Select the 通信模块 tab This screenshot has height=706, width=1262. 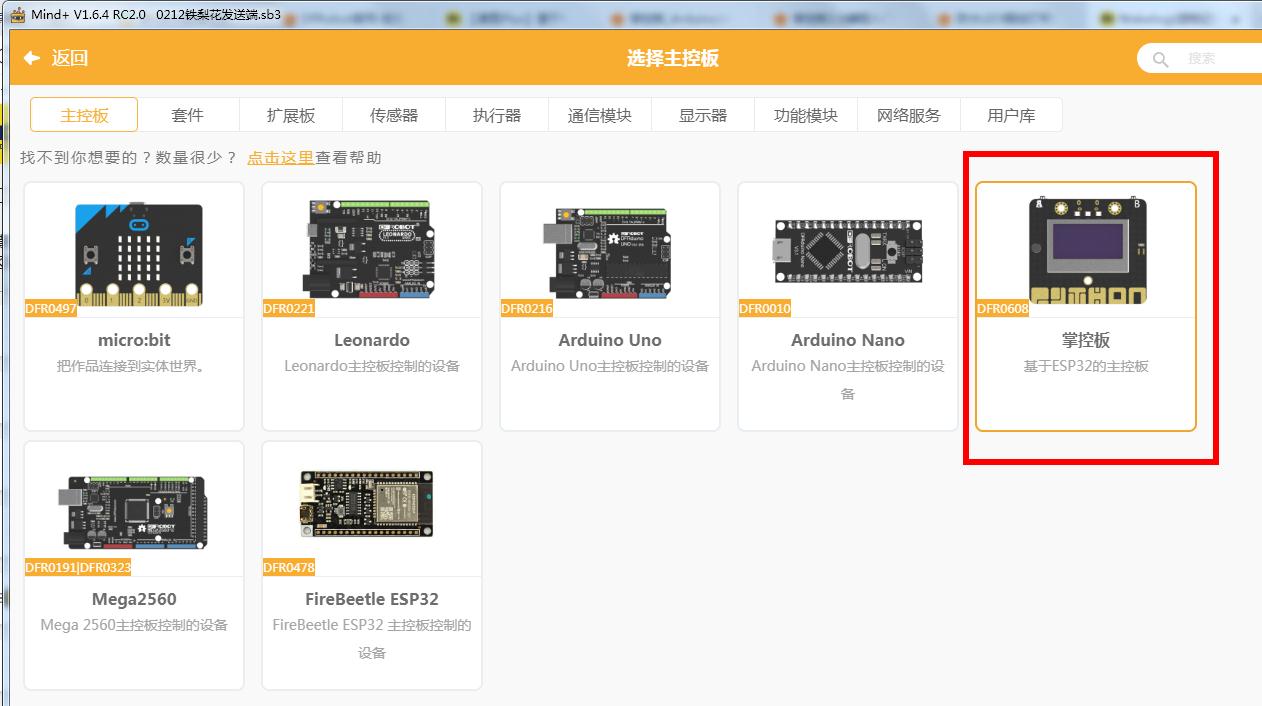point(600,115)
